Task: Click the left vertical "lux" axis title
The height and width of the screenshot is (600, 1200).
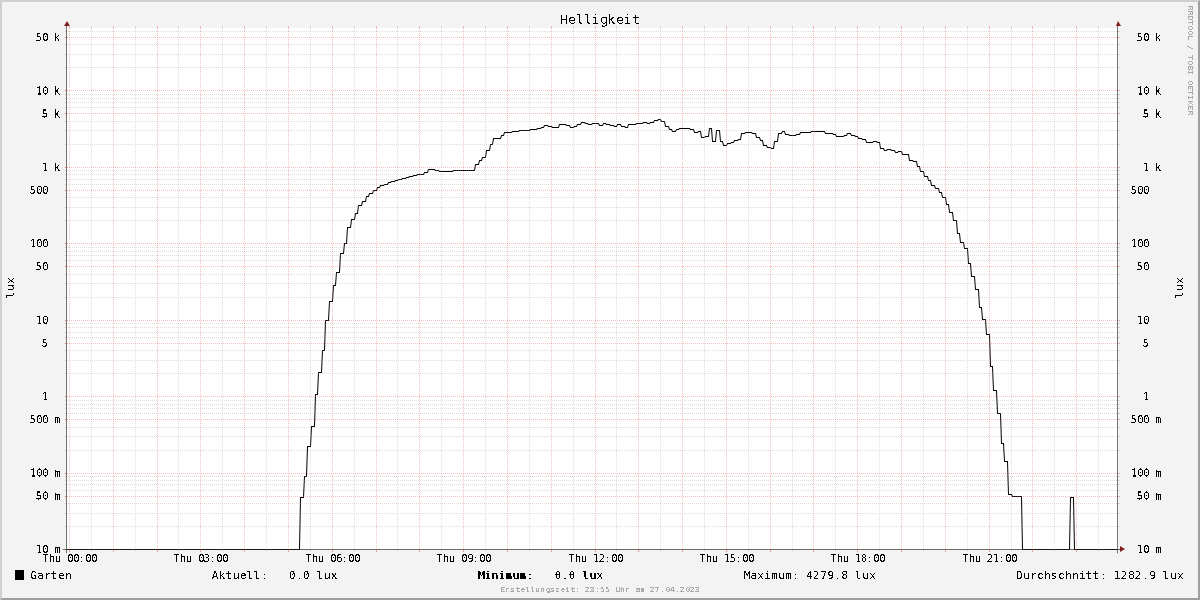Action: [10, 288]
